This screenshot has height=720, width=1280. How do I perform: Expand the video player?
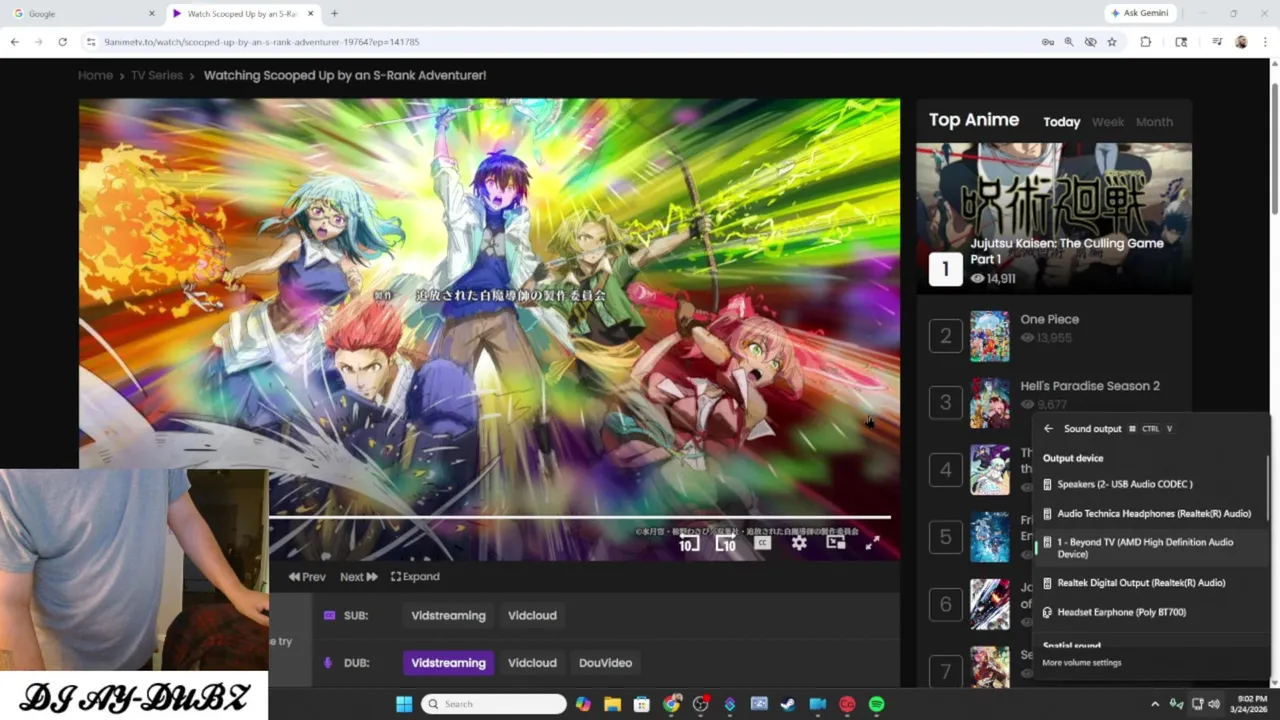click(415, 577)
